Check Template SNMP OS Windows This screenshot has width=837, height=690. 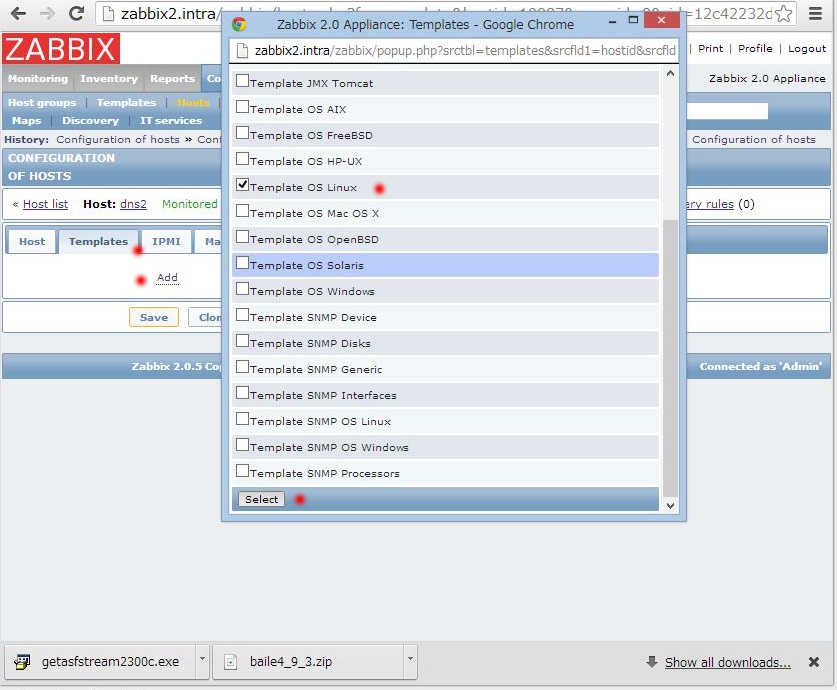click(242, 445)
